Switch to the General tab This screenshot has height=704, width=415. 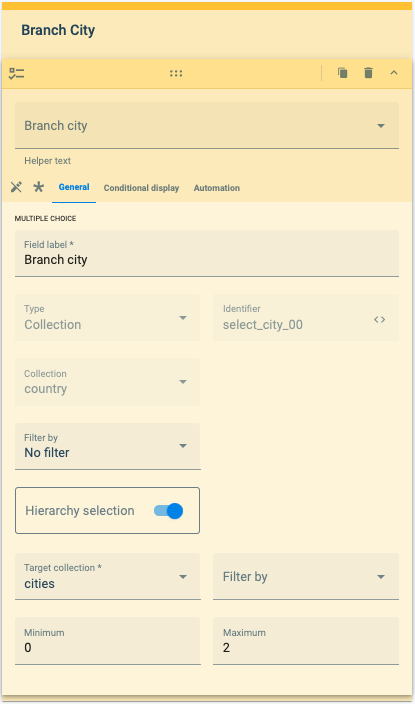pos(74,187)
